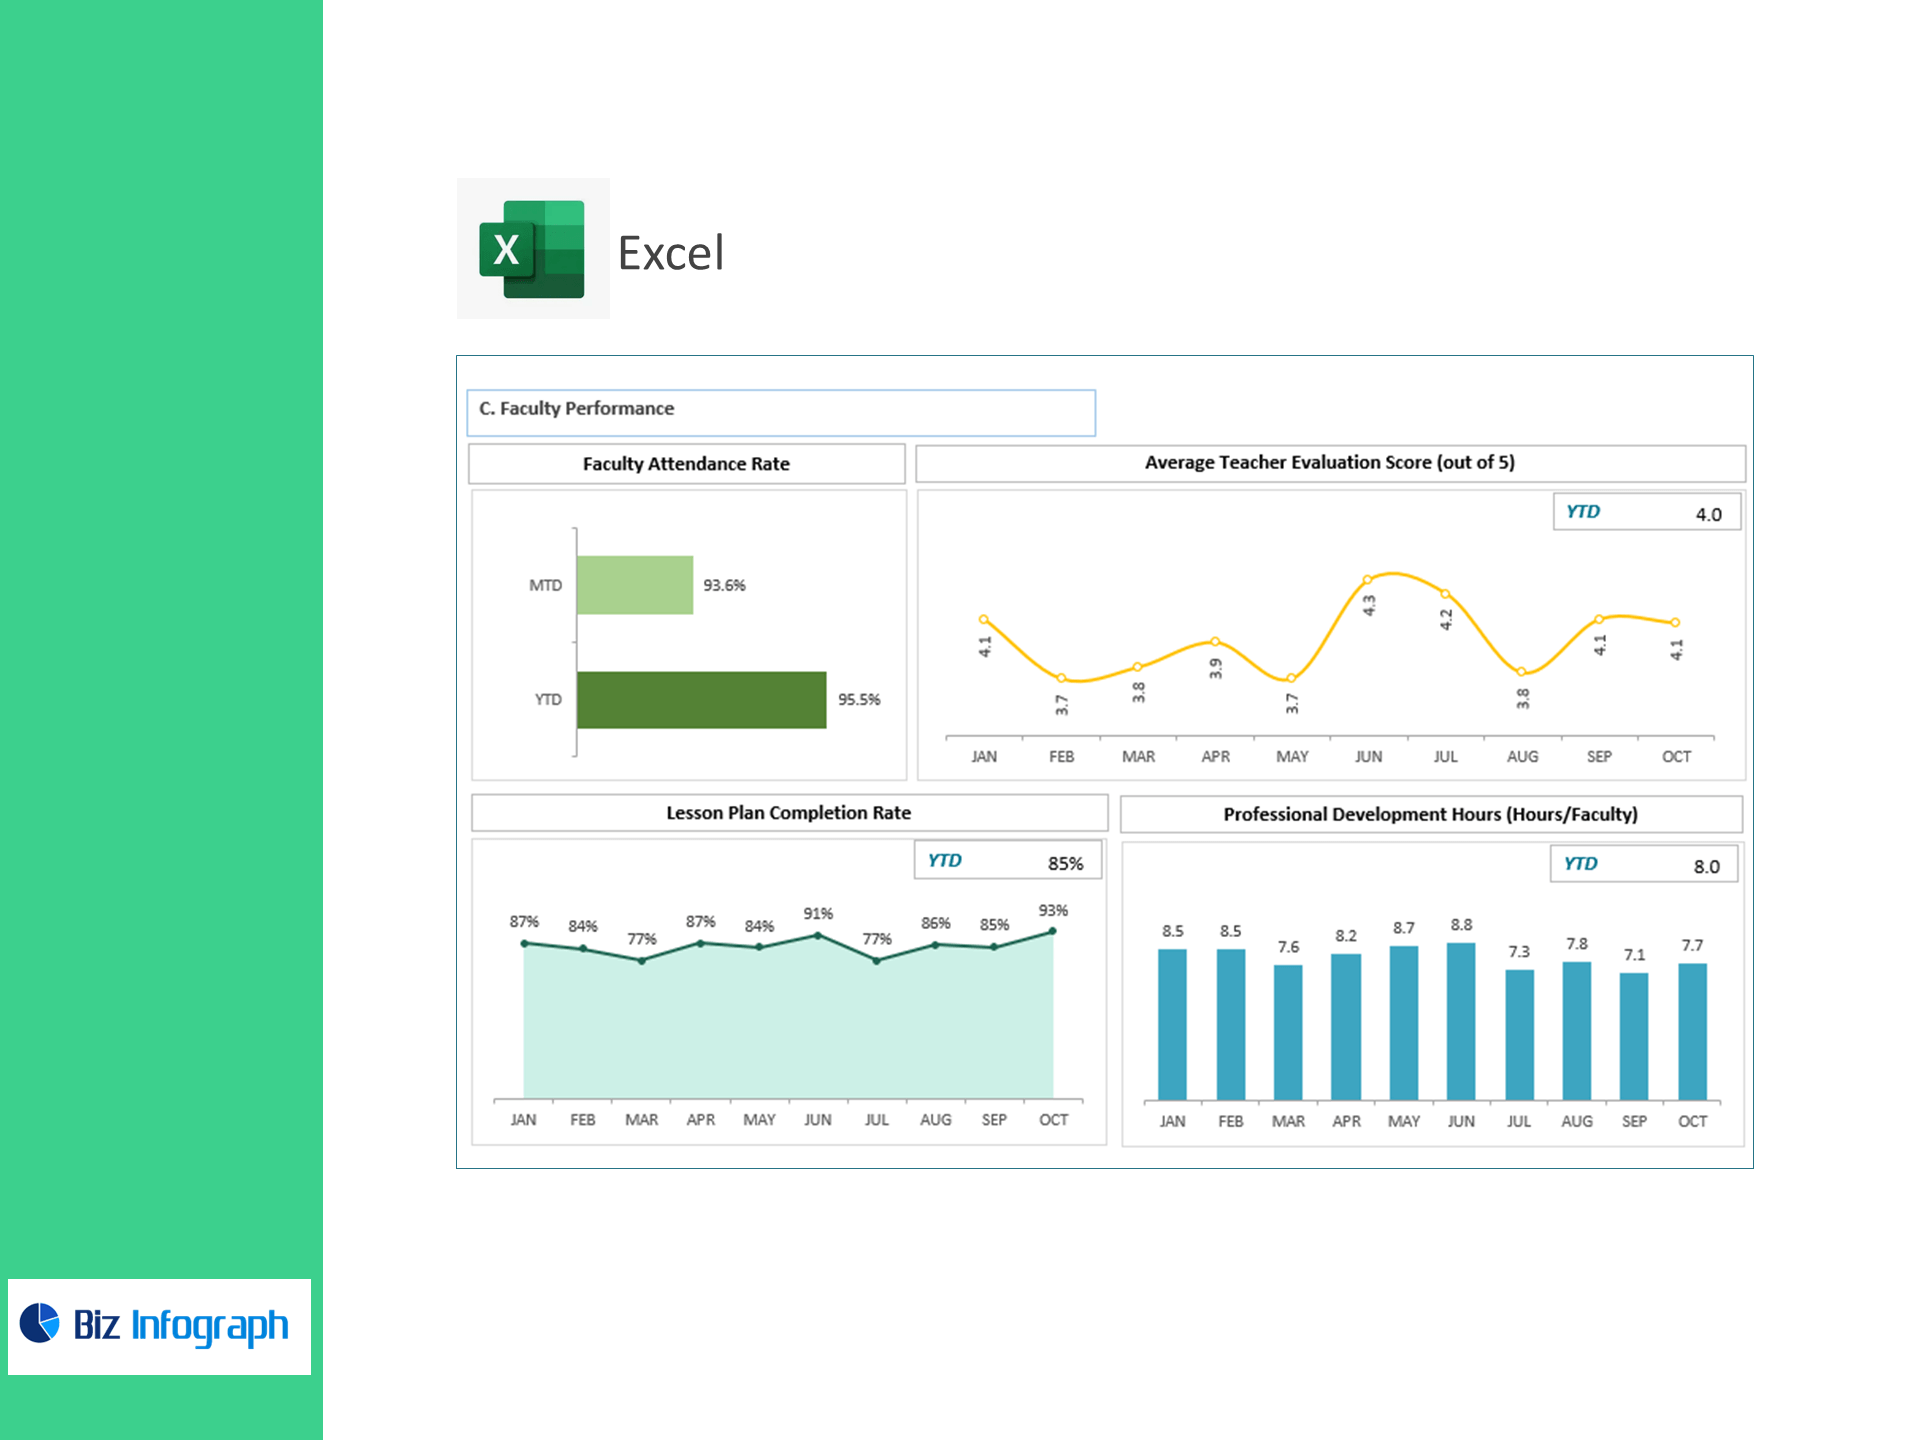1920x1440 pixels.
Task: Click the light green MTD attendance bar
Action: [x=634, y=585]
